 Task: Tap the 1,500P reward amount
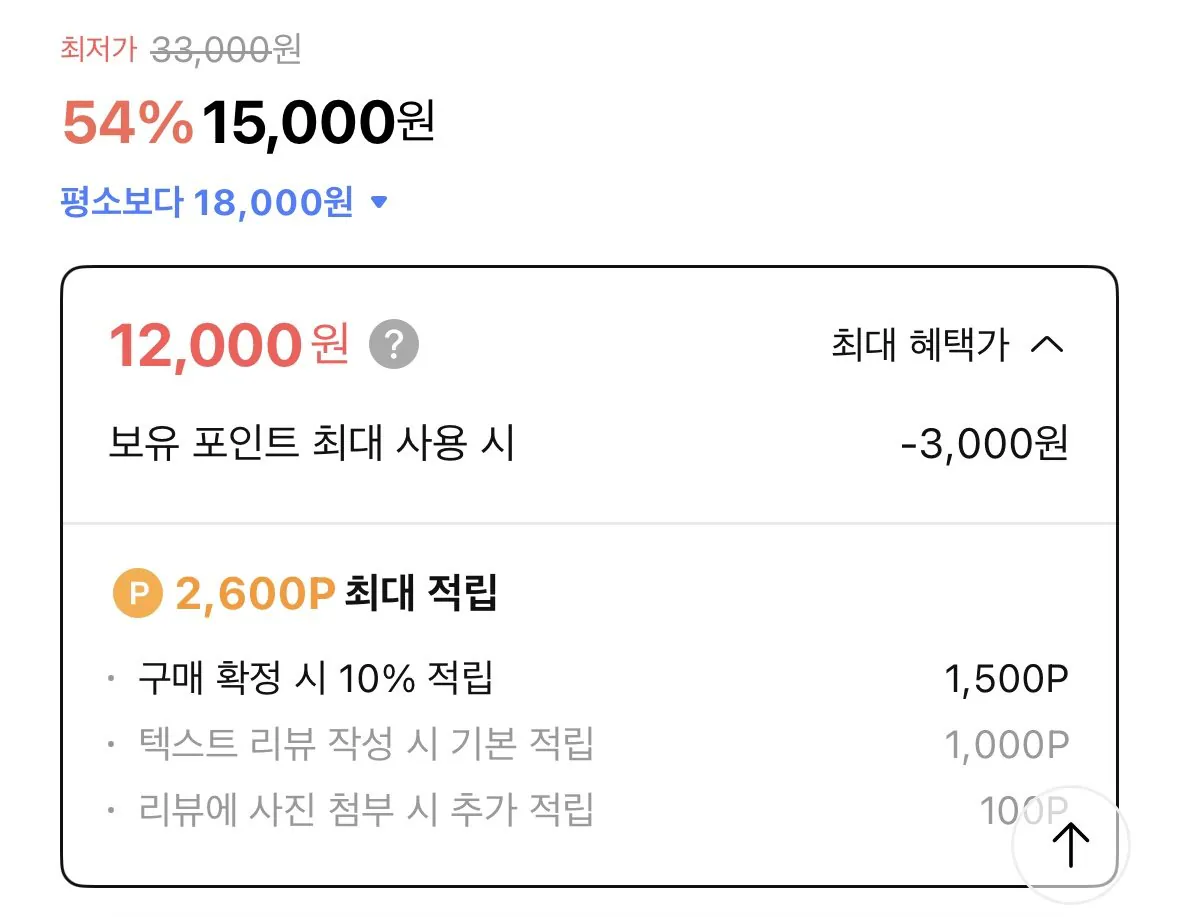pyautogui.click(x=1006, y=680)
